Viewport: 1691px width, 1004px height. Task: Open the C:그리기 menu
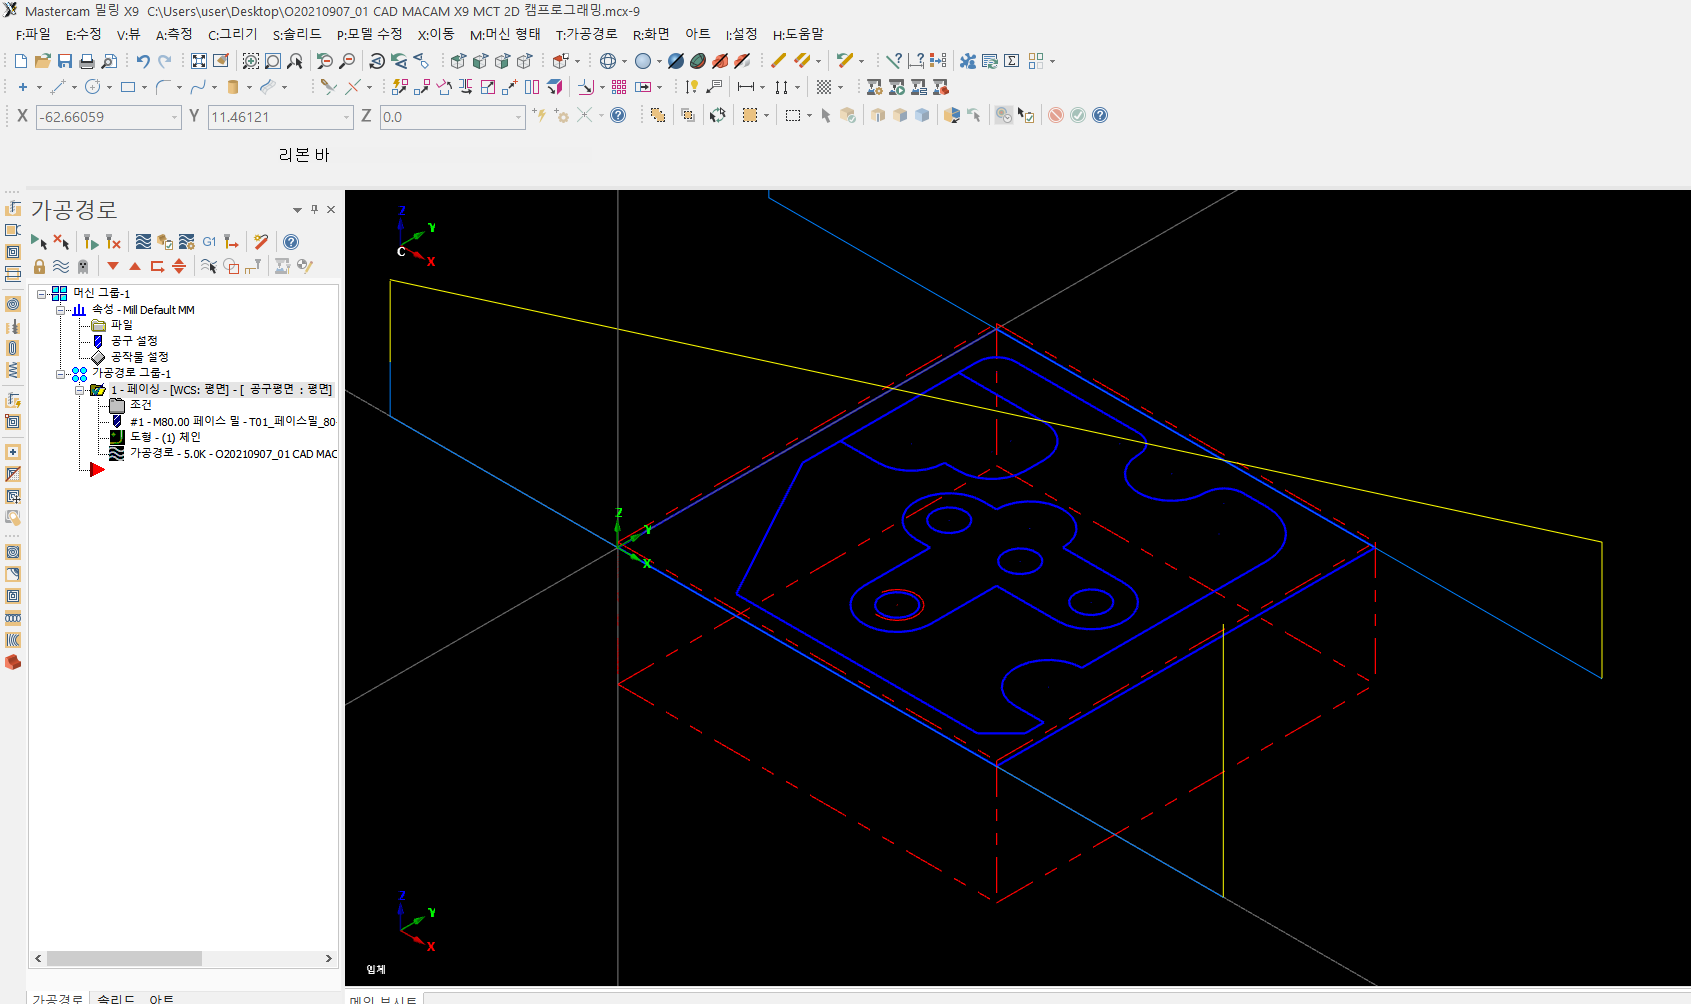point(232,34)
